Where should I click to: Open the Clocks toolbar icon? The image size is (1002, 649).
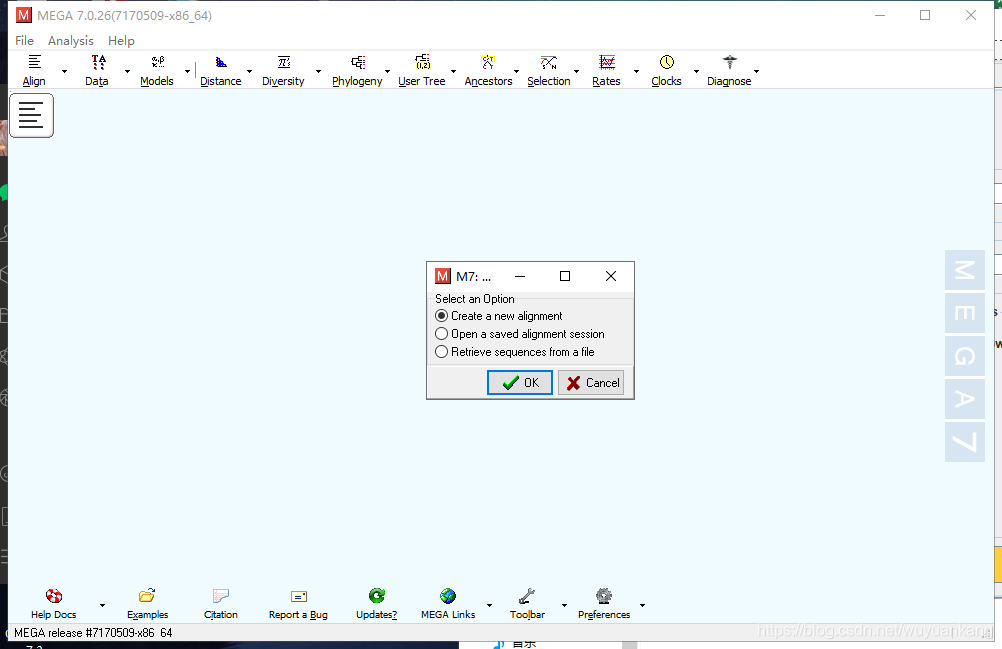[667, 62]
